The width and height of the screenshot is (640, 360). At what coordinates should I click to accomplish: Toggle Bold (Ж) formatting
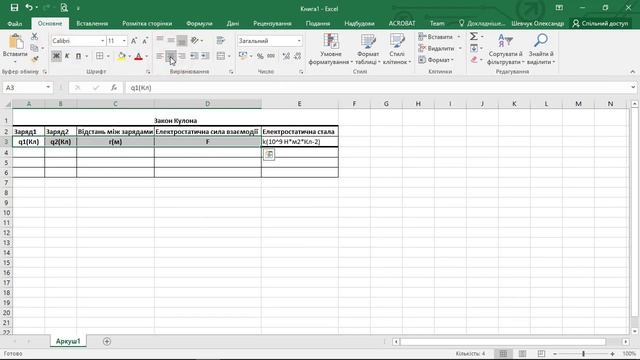point(56,56)
